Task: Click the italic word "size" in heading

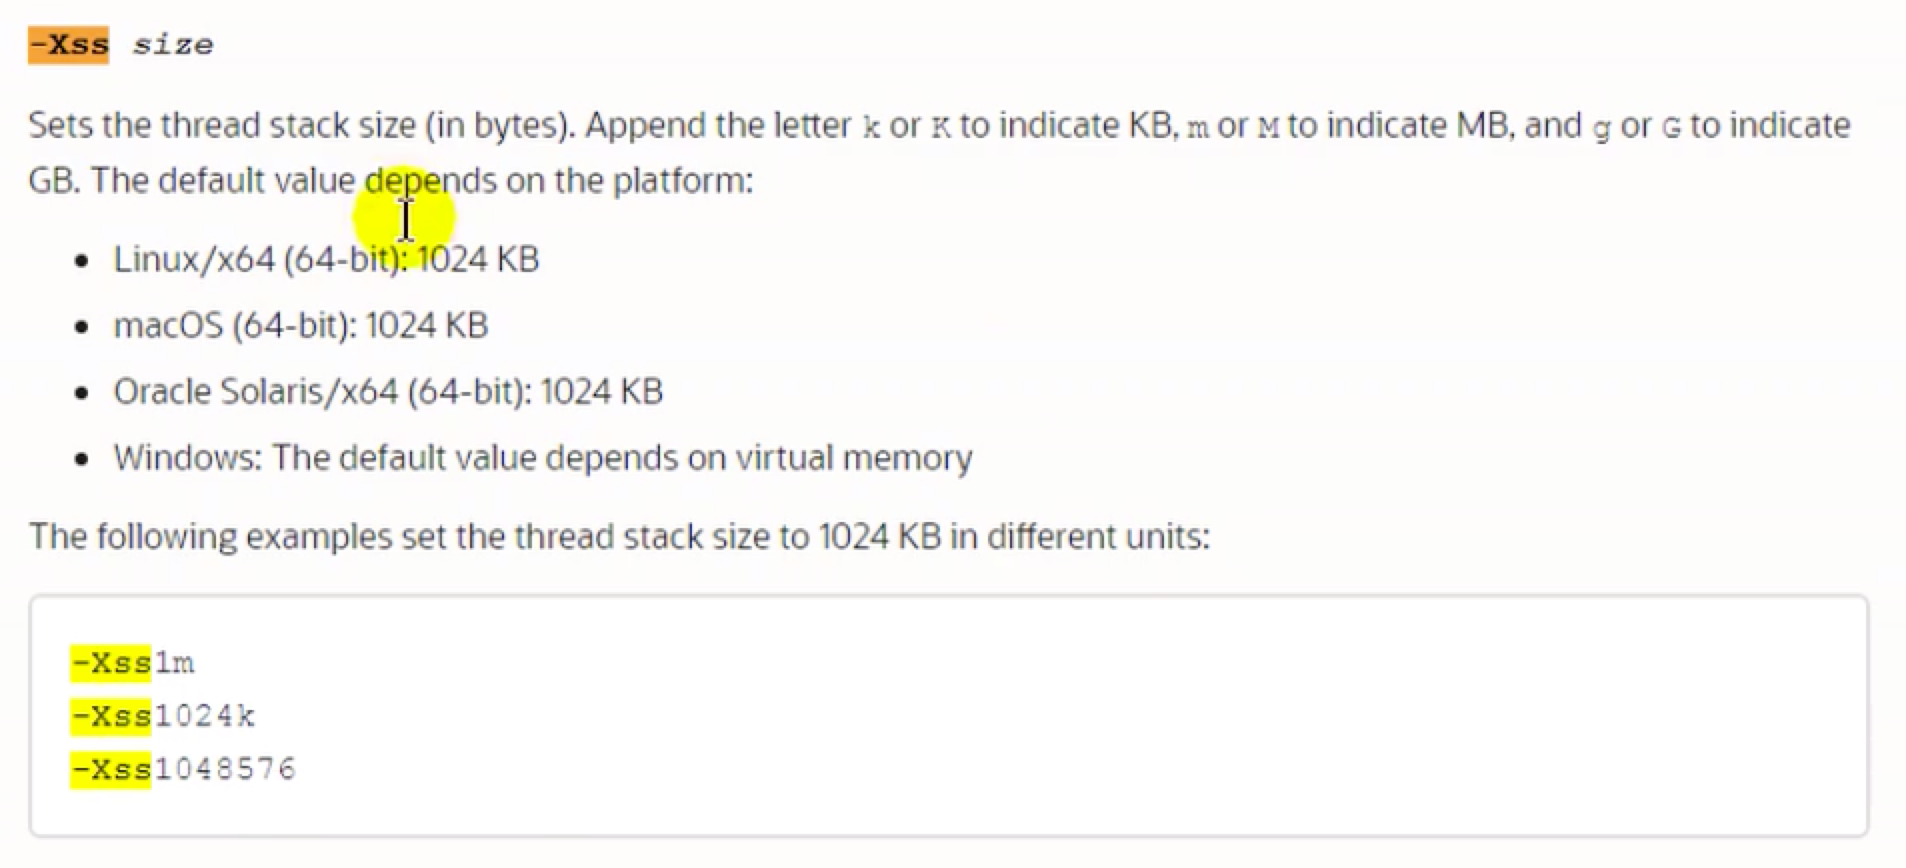Action: pyautogui.click(x=172, y=45)
